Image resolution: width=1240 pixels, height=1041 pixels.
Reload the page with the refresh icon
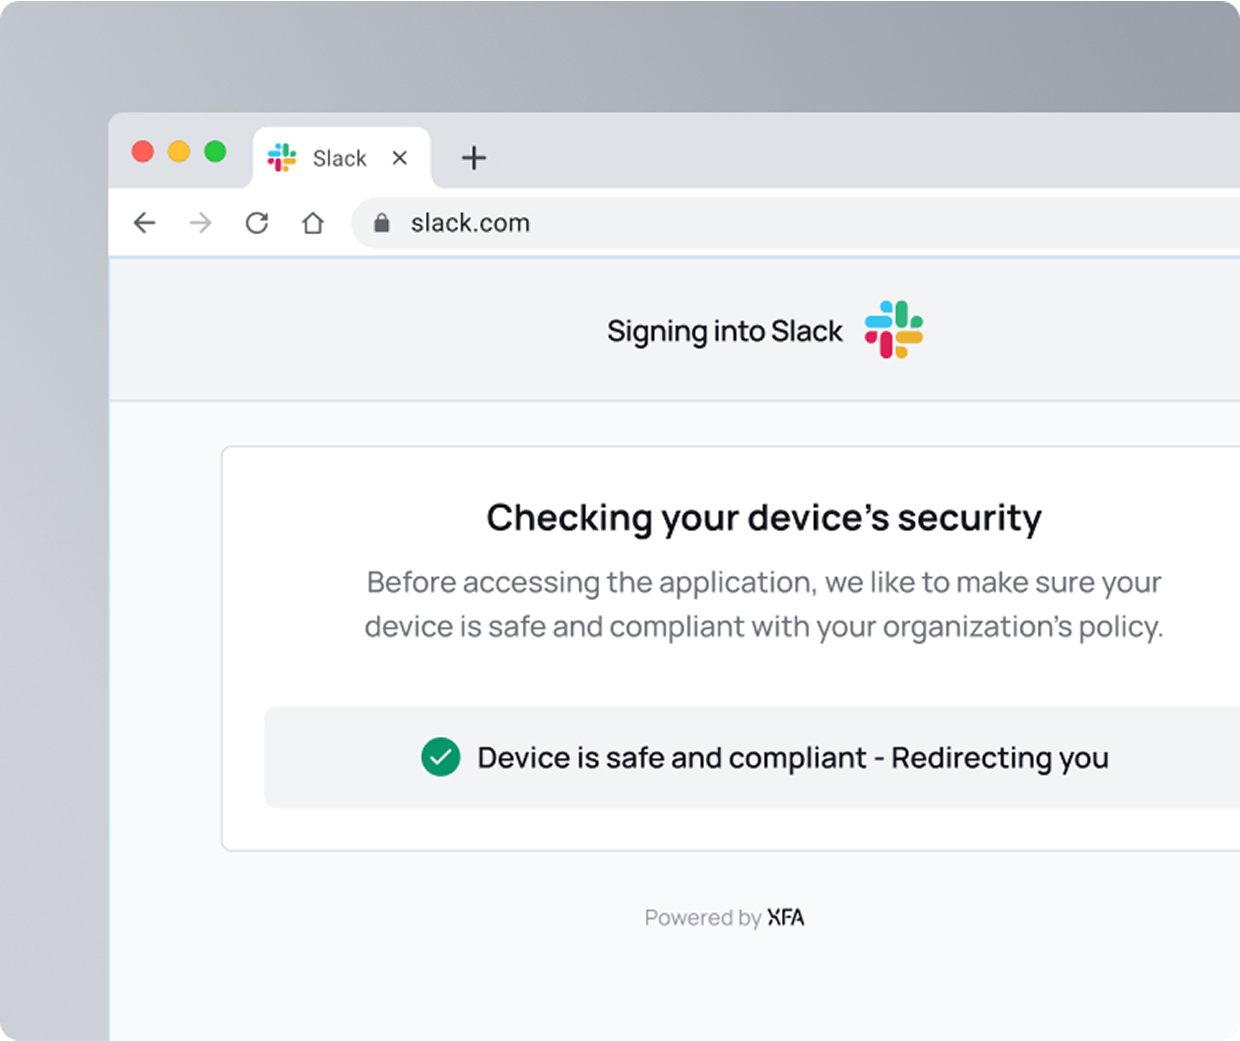tap(257, 222)
